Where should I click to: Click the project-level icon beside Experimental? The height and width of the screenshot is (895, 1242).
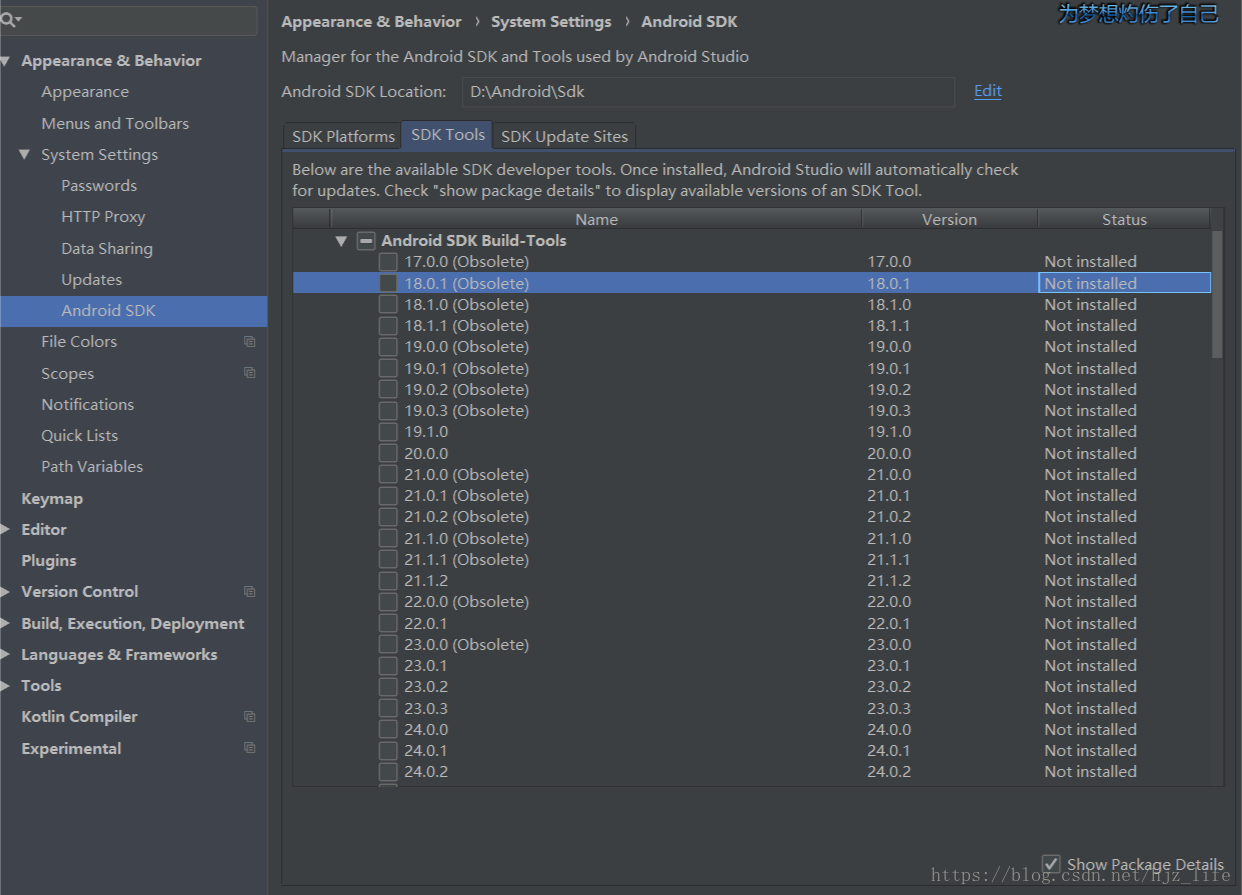249,748
